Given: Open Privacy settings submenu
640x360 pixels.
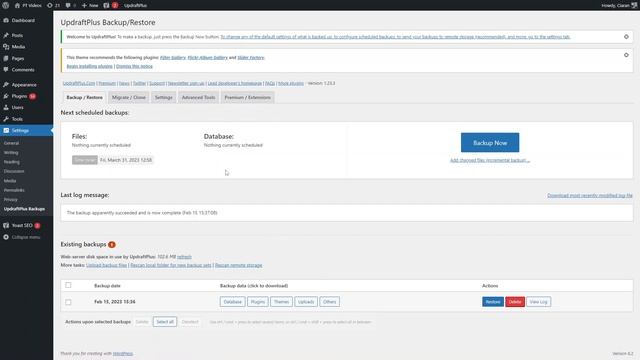Looking at the screenshot, I should (11, 200).
